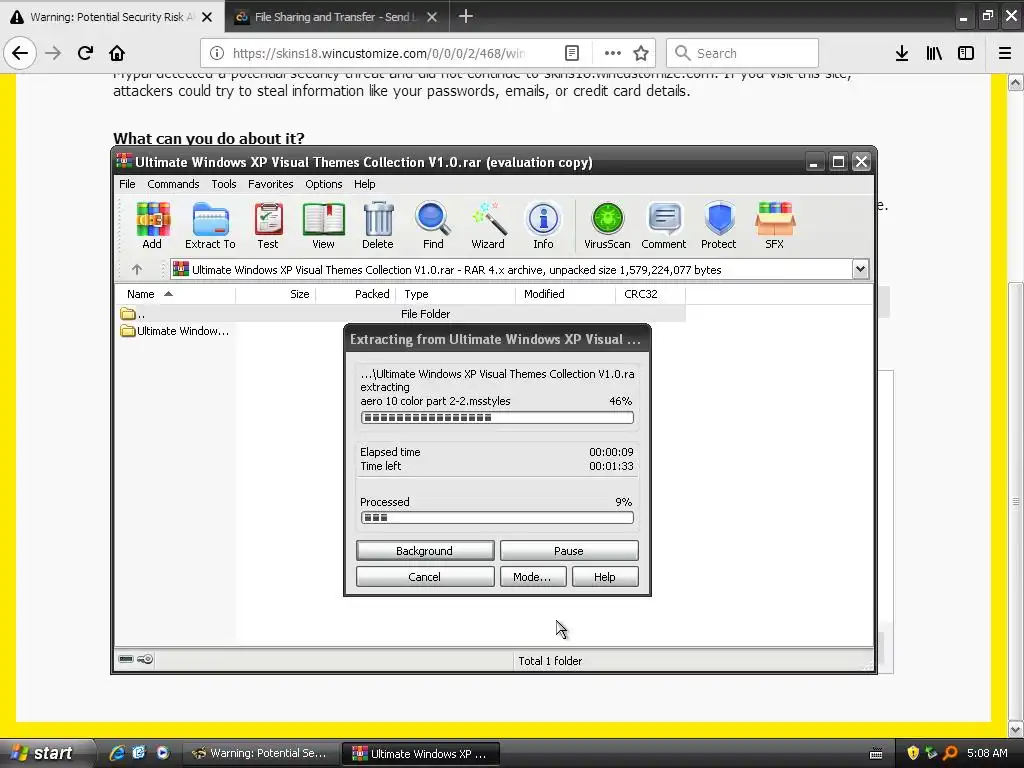This screenshot has height=768, width=1024.
Task: Click the Firefox Search input field
Action: coord(743,53)
